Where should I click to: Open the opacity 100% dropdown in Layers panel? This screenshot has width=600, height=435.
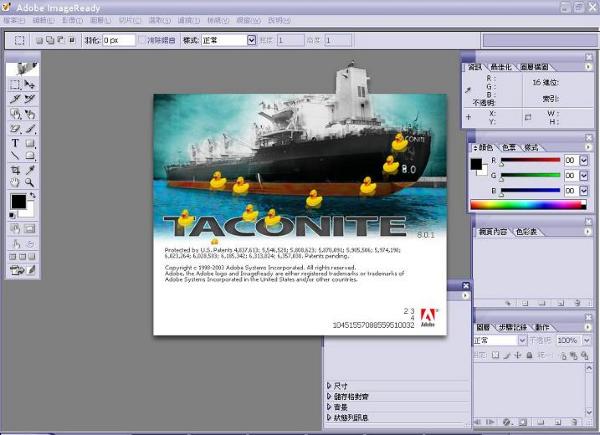pos(586,340)
